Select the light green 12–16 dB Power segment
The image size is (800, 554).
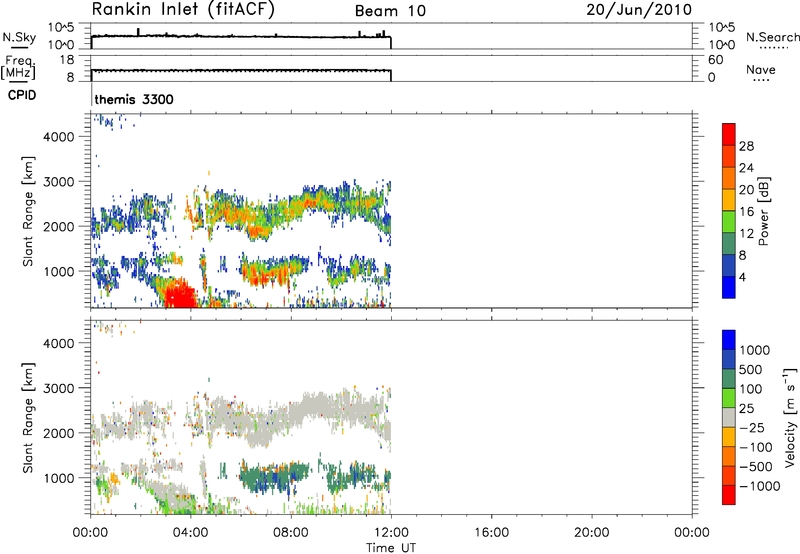pos(729,221)
